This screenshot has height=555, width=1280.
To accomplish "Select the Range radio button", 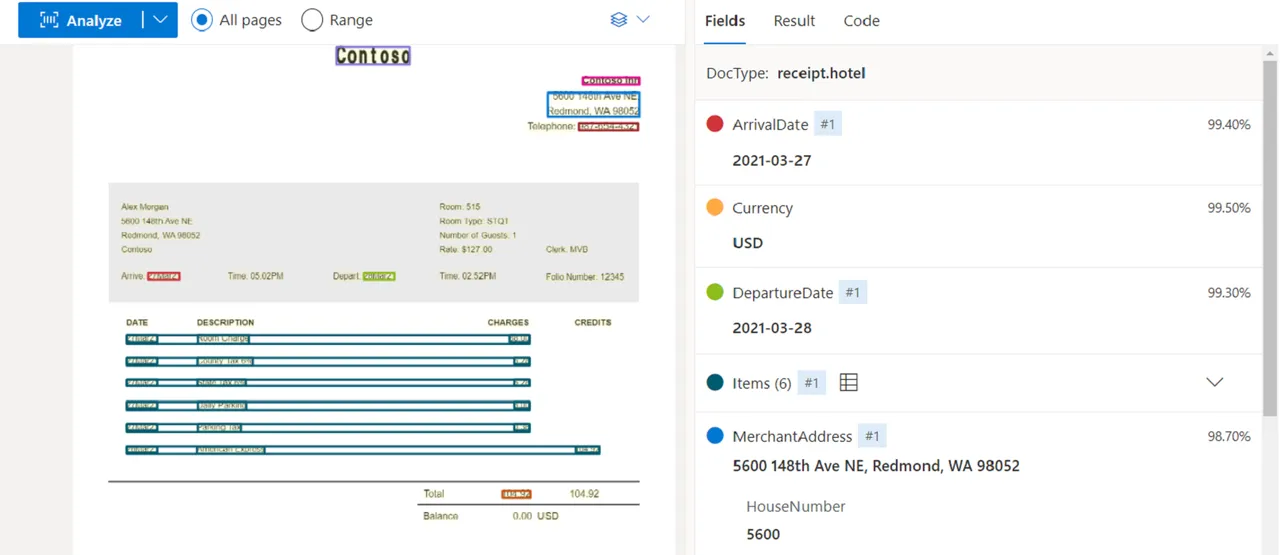I will coord(312,20).
